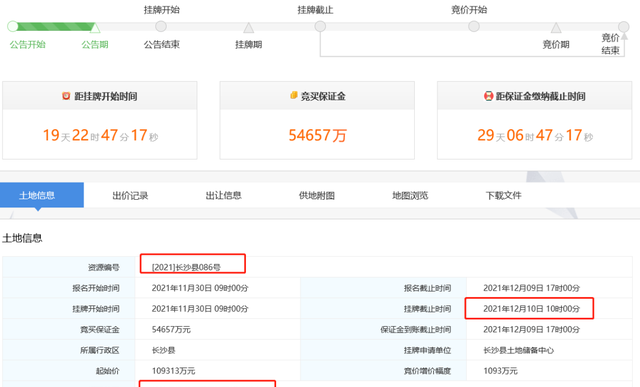Click the 54657万 deposit amount
This screenshot has width=640, height=387.
[318, 135]
